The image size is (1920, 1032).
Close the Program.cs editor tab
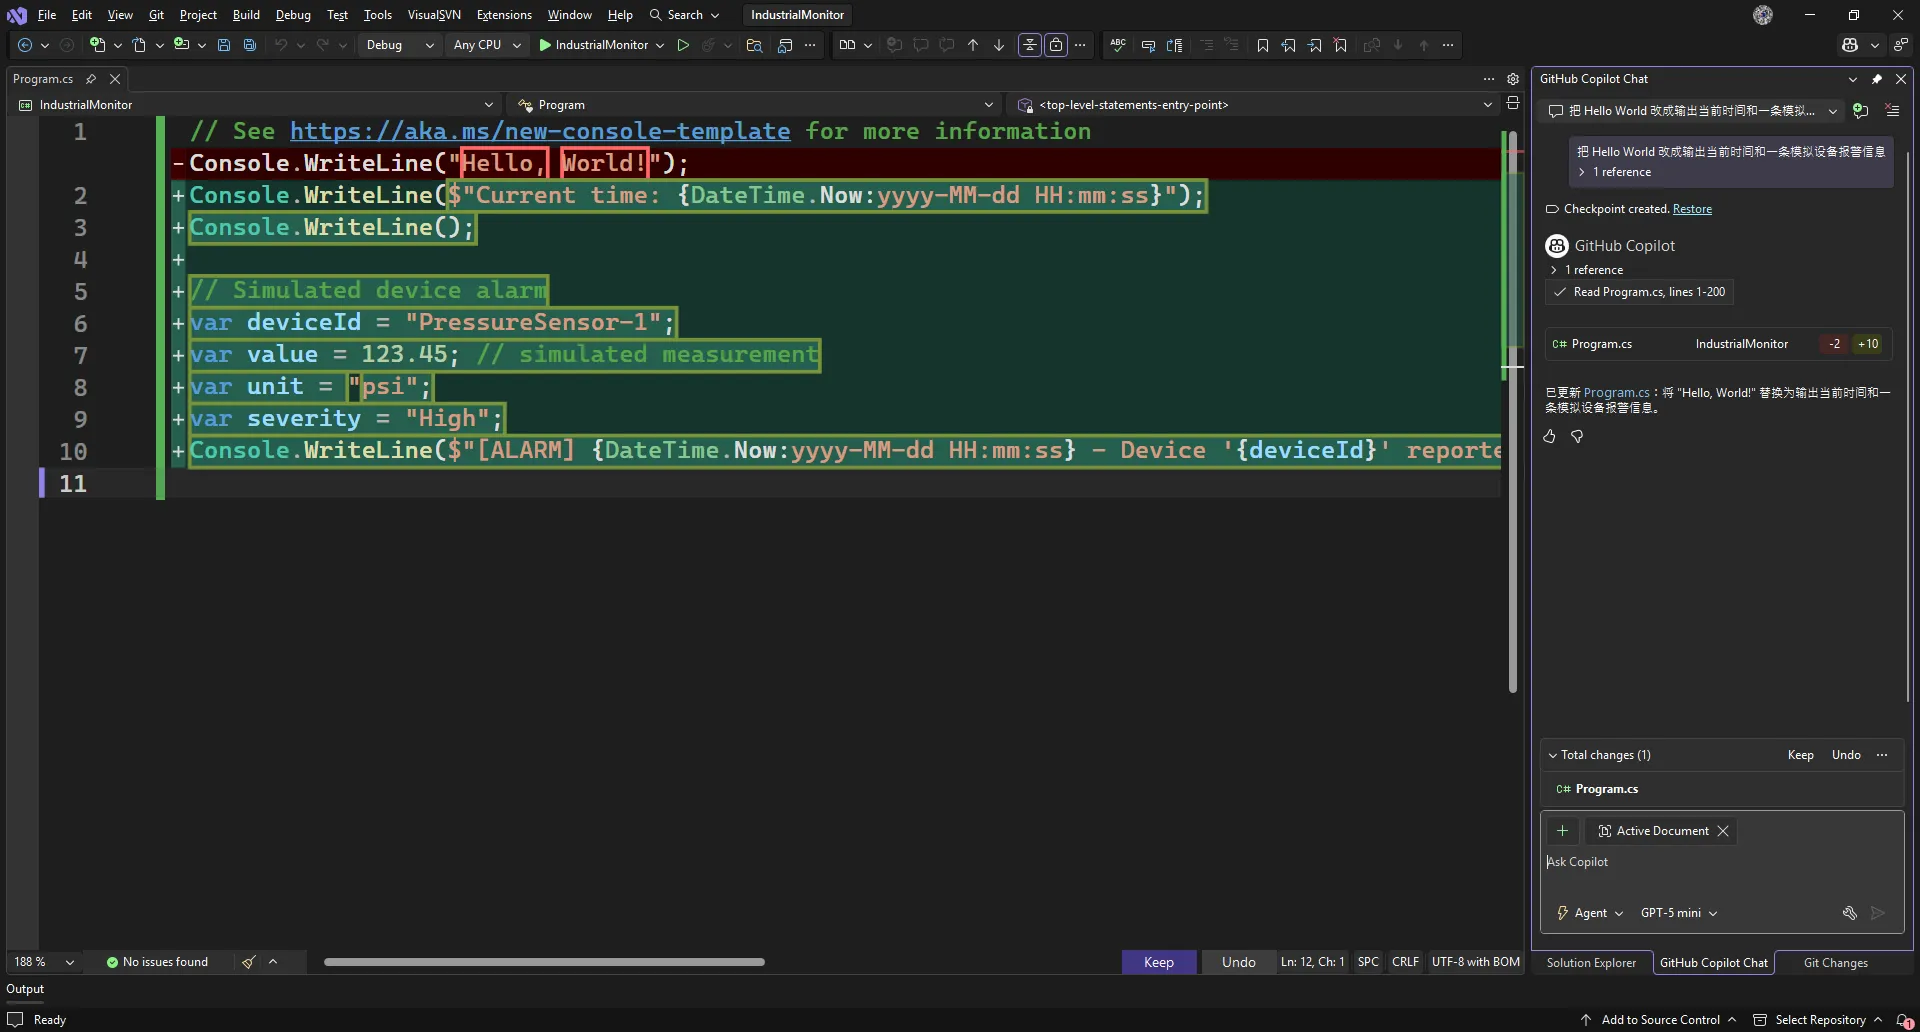pyautogui.click(x=115, y=79)
